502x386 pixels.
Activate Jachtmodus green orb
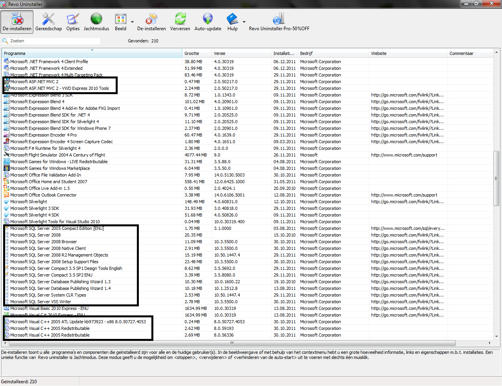tap(96, 19)
